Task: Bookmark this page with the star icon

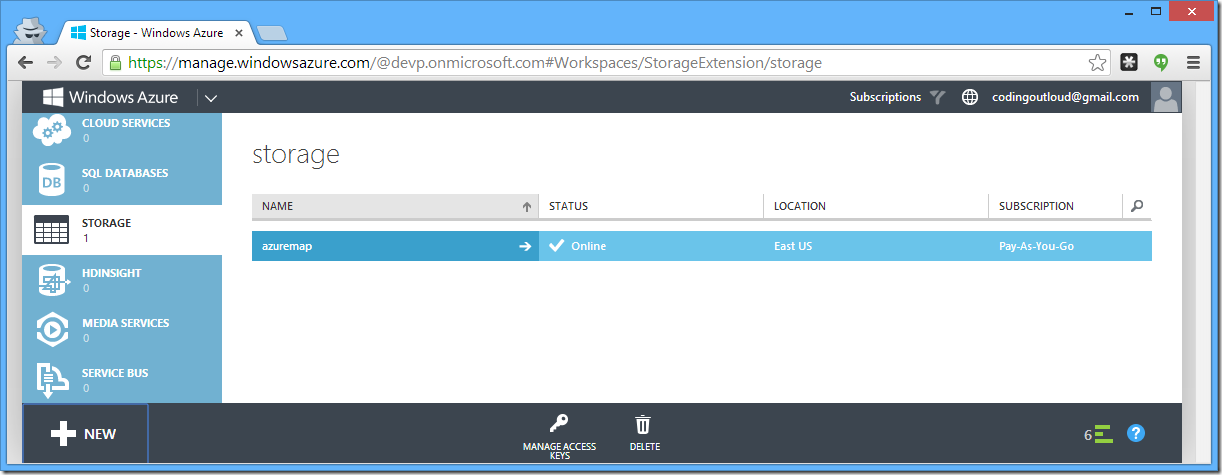Action: [x=1097, y=62]
